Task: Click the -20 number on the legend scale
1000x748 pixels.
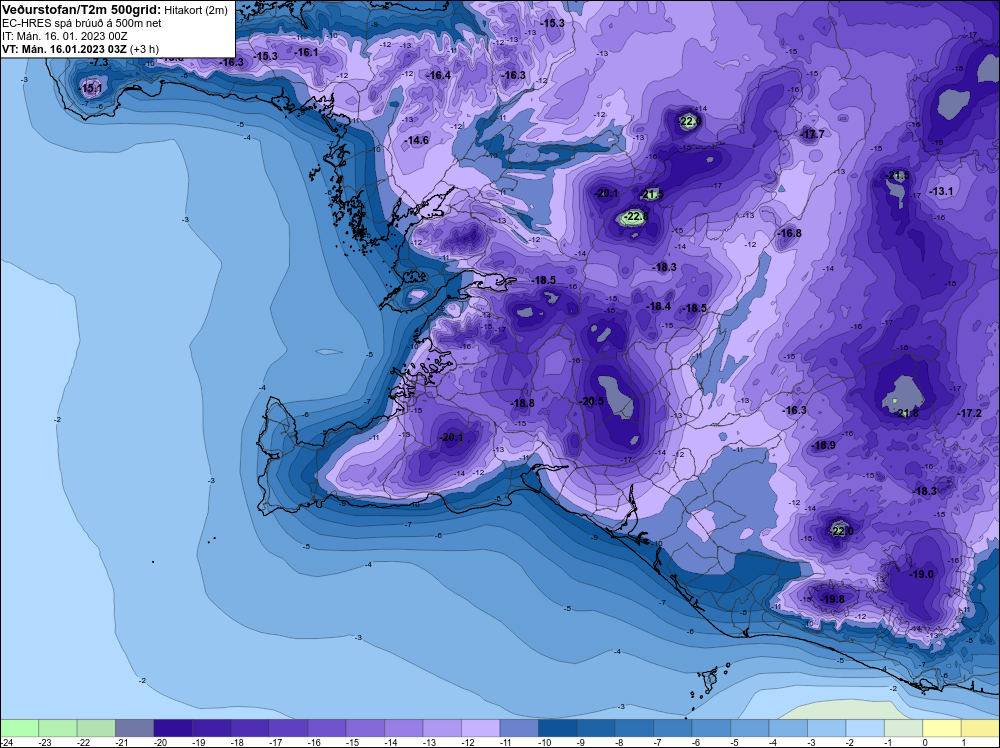Action: click(159, 742)
